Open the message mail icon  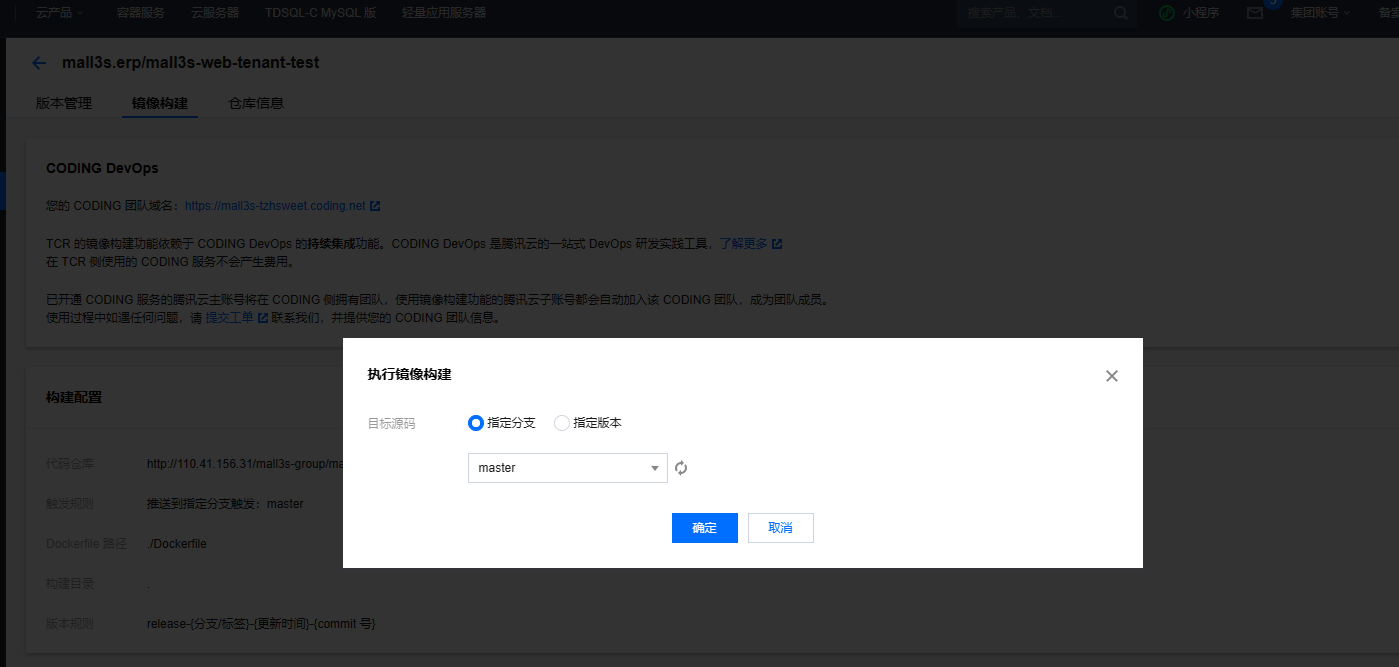(1255, 13)
